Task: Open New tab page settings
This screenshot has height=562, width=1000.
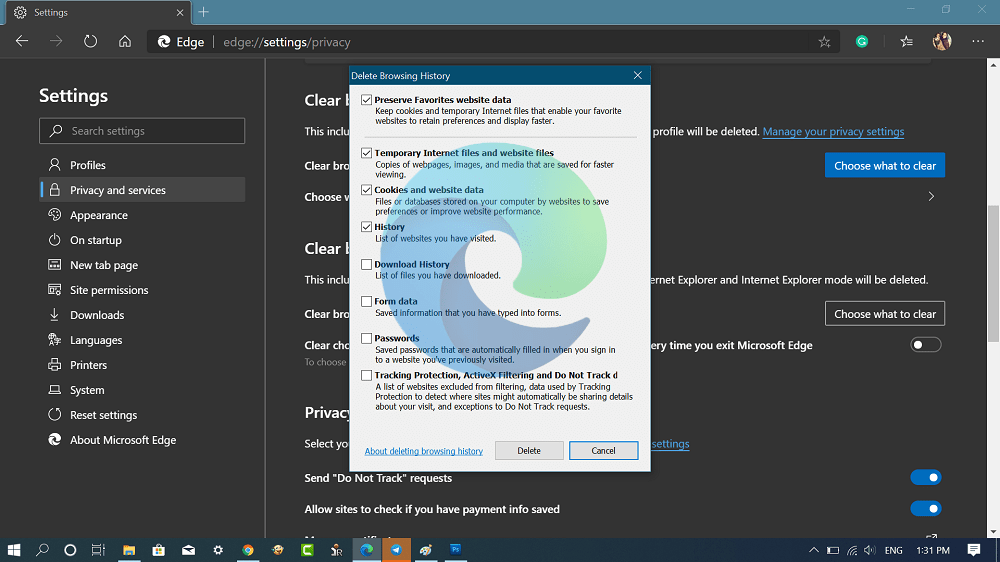Action: (x=142, y=265)
